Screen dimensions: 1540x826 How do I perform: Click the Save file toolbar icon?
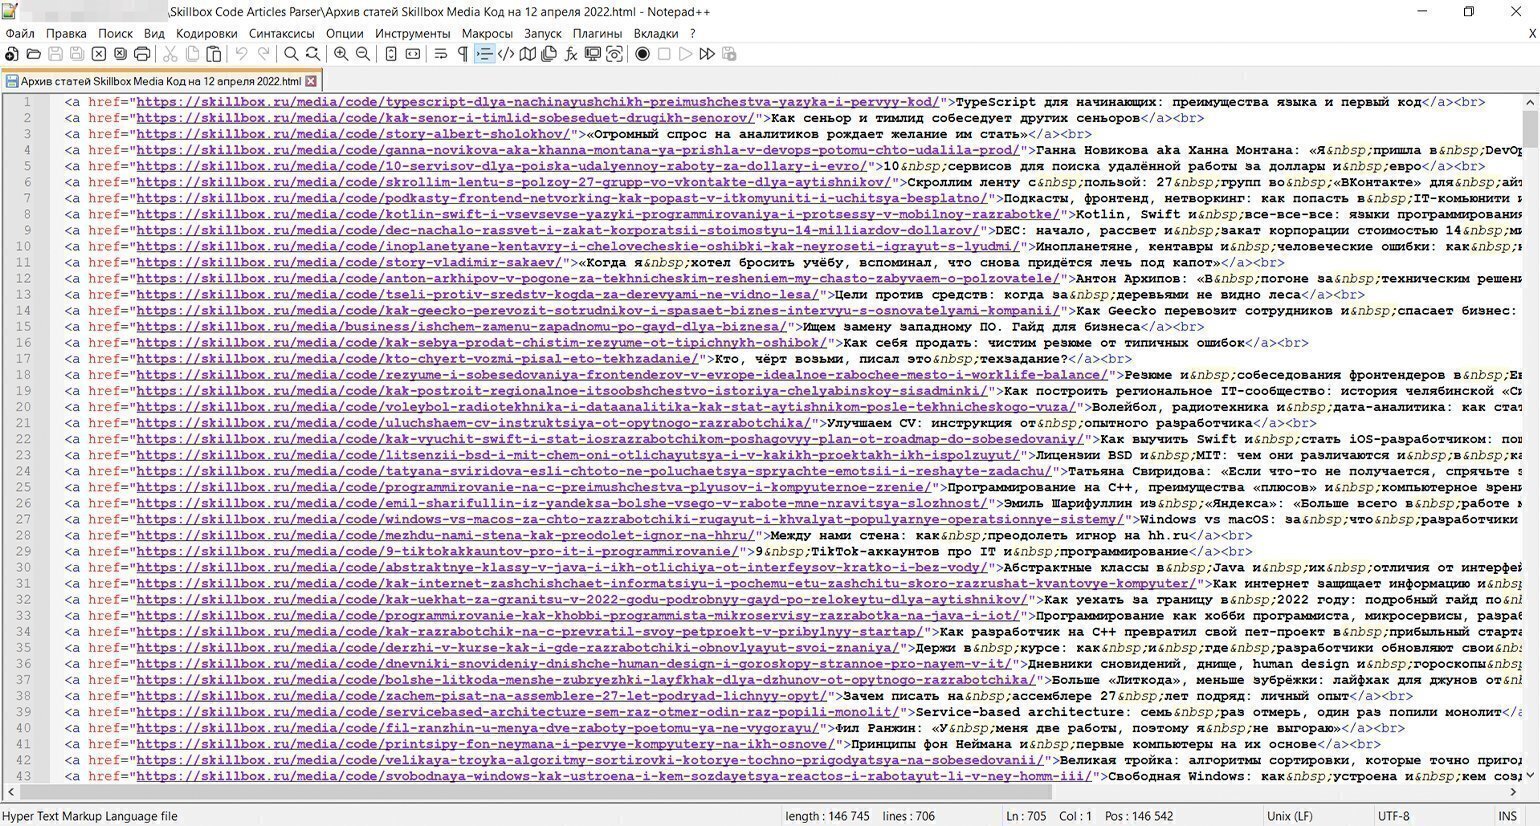pos(55,54)
